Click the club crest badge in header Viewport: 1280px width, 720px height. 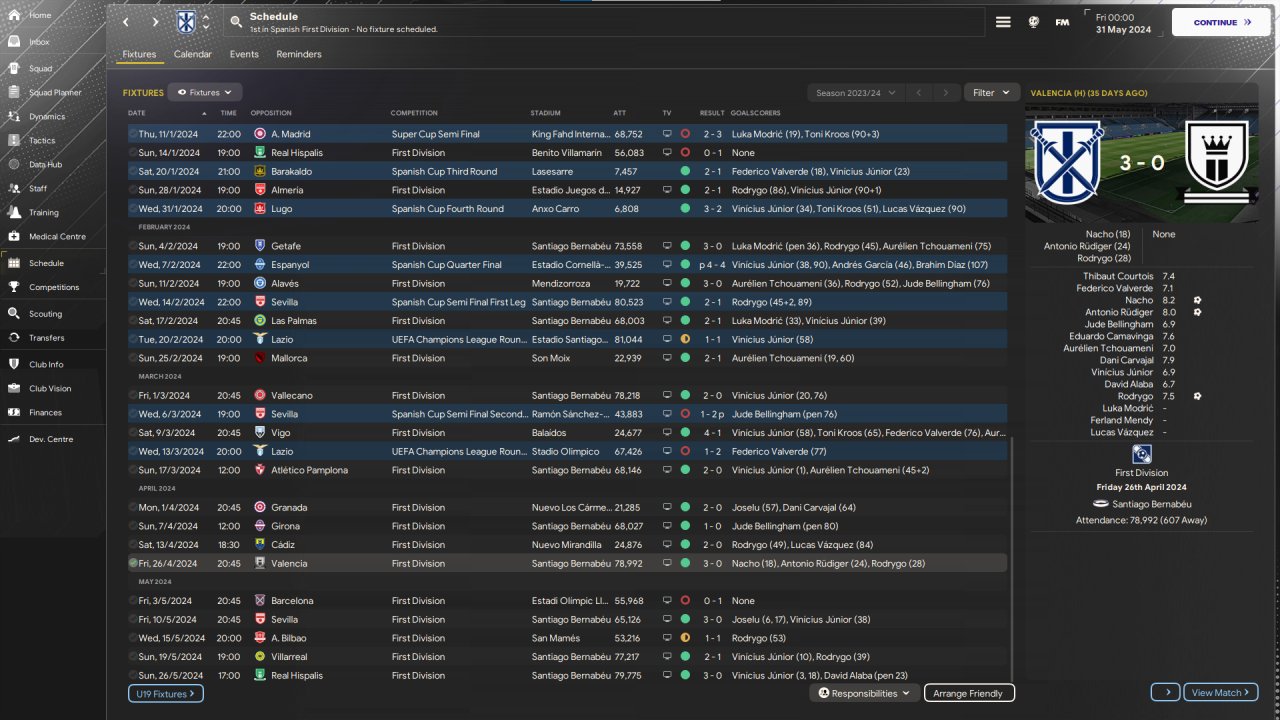pyautogui.click(x=186, y=22)
